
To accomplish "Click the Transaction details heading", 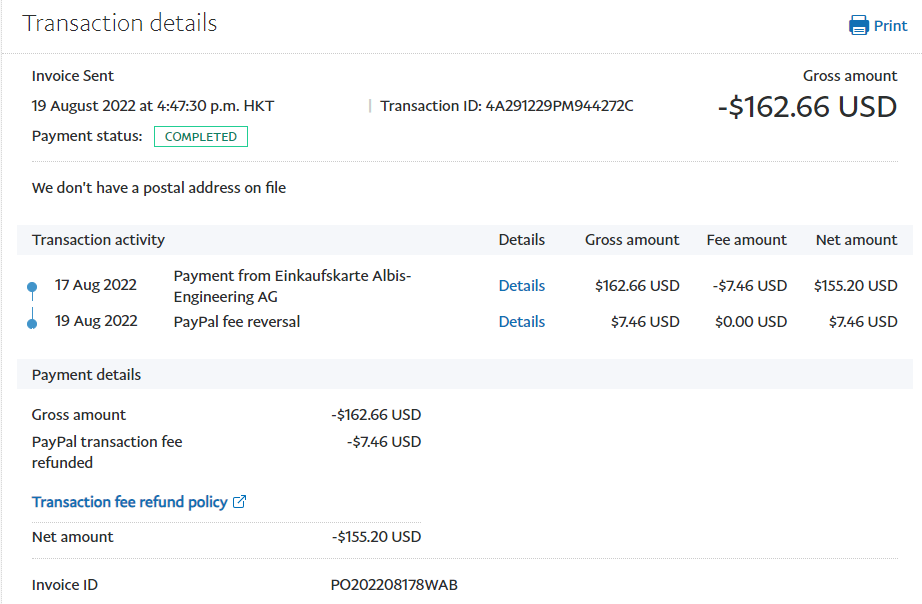I will click(120, 24).
